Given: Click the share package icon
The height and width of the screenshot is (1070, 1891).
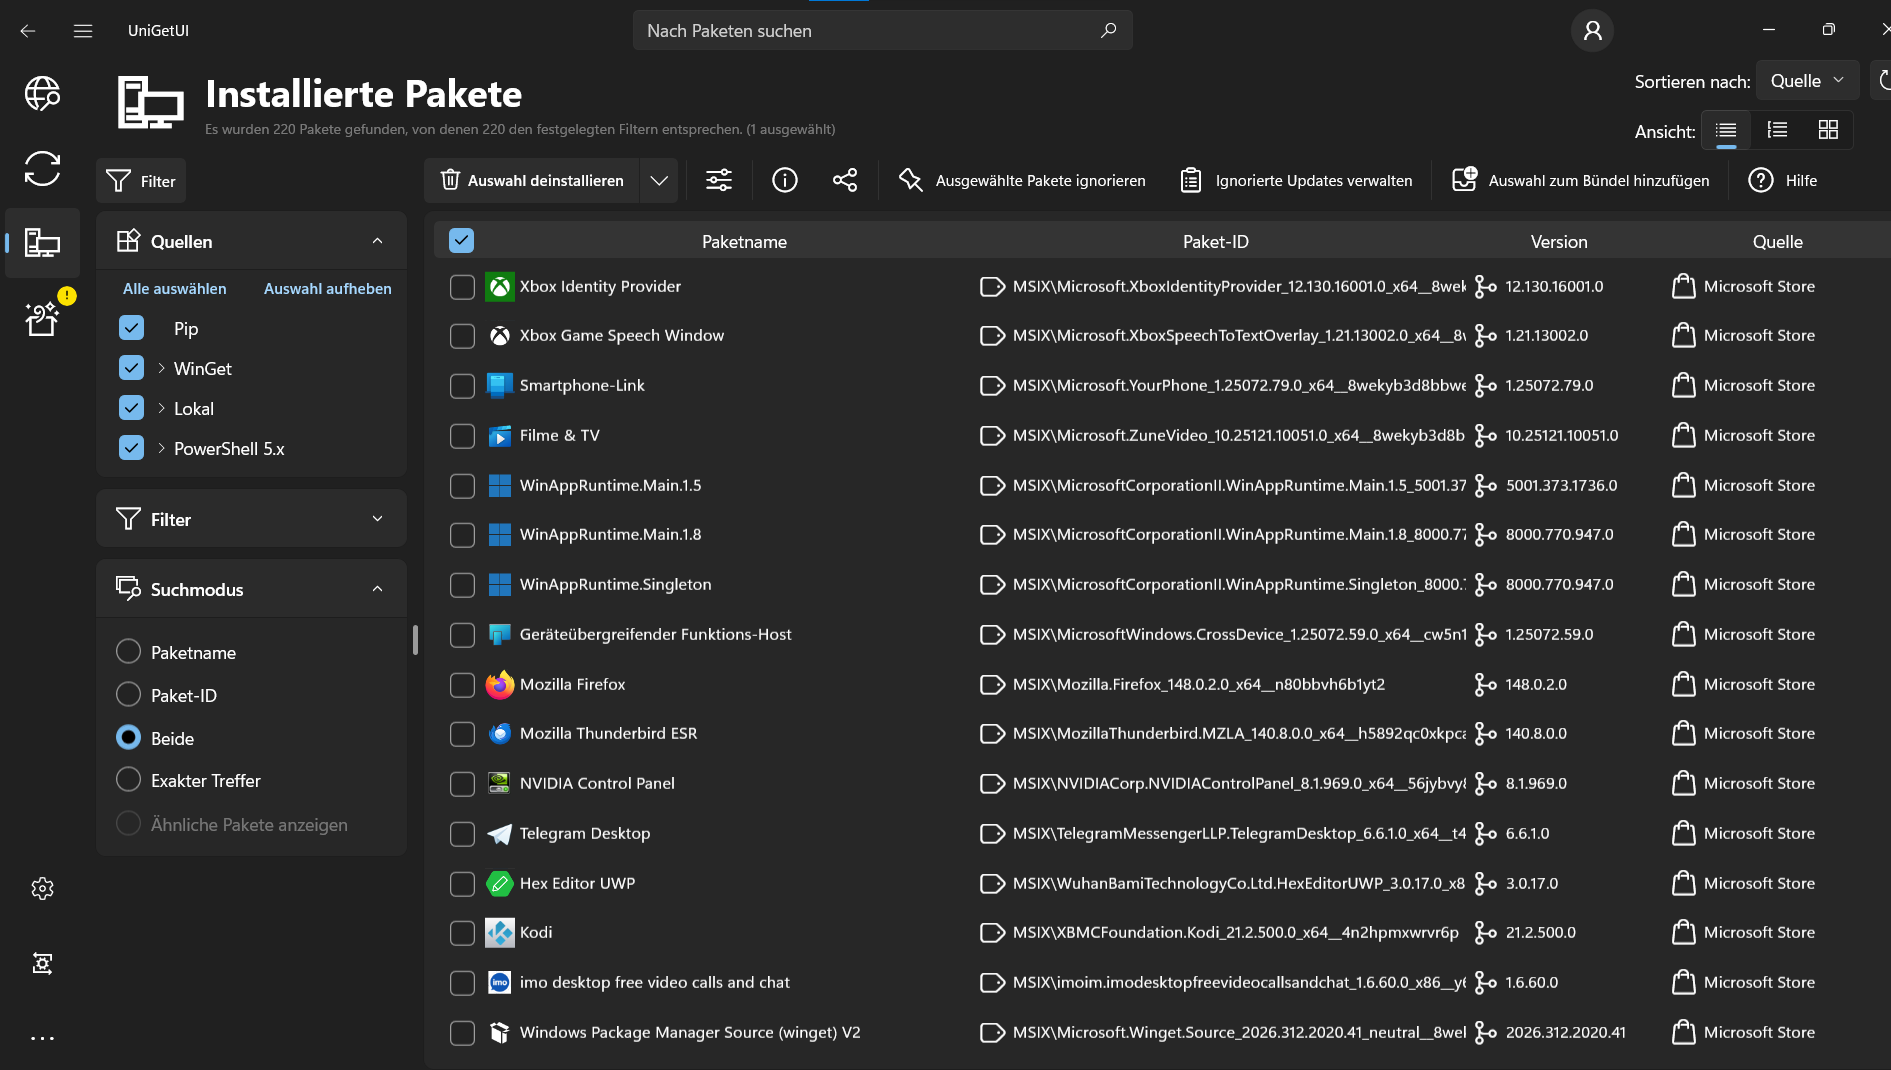Looking at the screenshot, I should [x=845, y=180].
